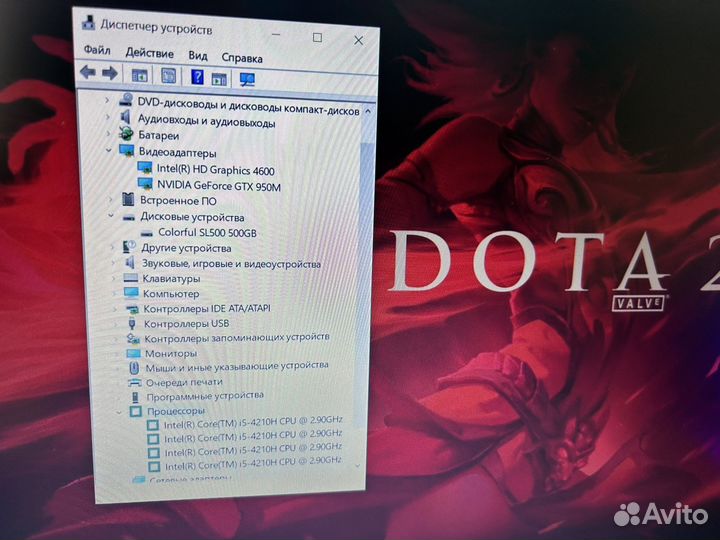Select the first Intel Core i5-4210H processor entry
Viewport: 720px width, 540px height.
click(x=253, y=422)
